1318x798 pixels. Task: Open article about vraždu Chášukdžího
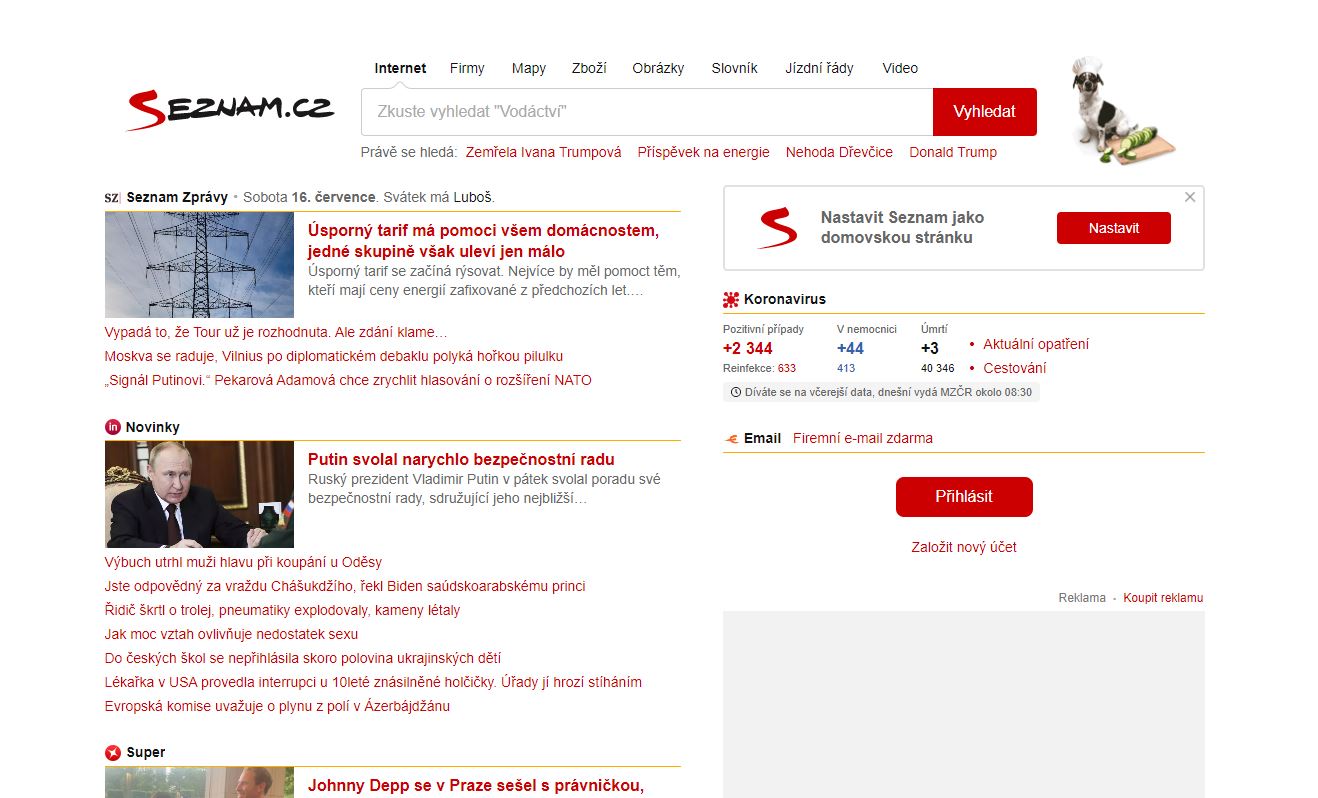(x=345, y=586)
